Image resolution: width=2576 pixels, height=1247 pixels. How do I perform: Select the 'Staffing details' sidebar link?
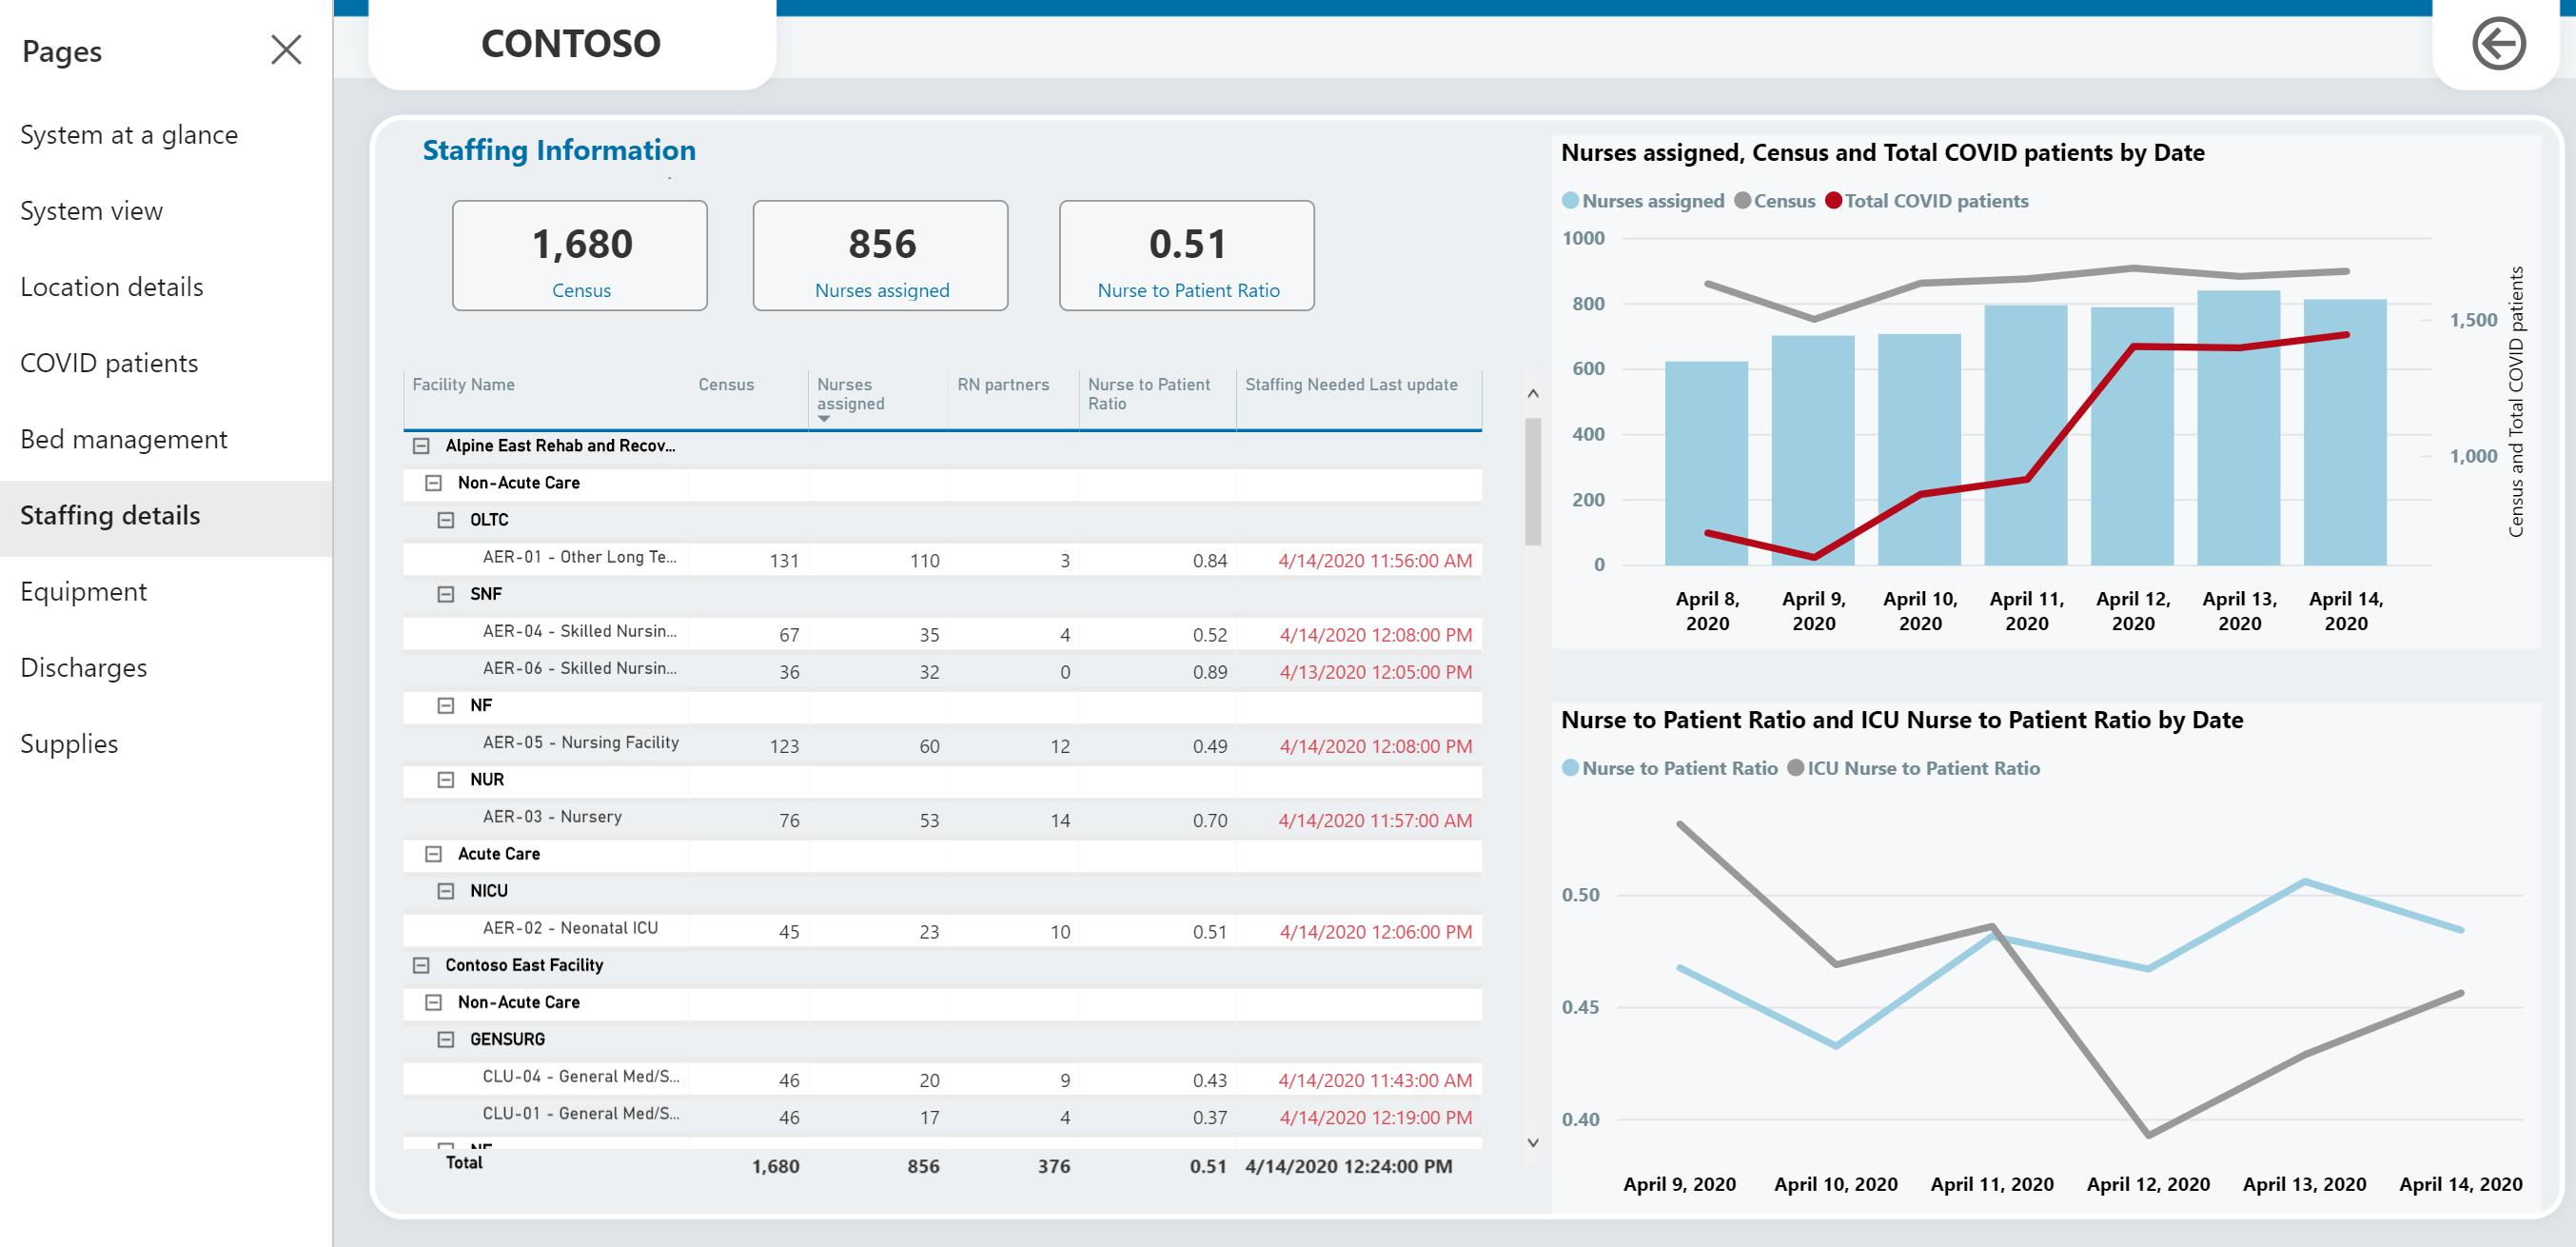coord(111,514)
